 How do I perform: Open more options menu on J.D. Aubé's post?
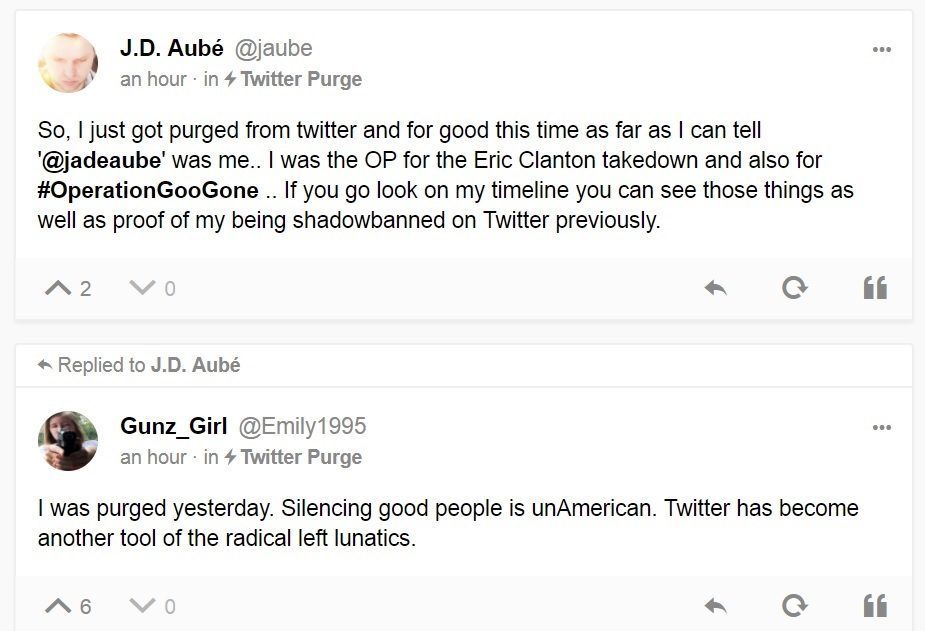881,49
